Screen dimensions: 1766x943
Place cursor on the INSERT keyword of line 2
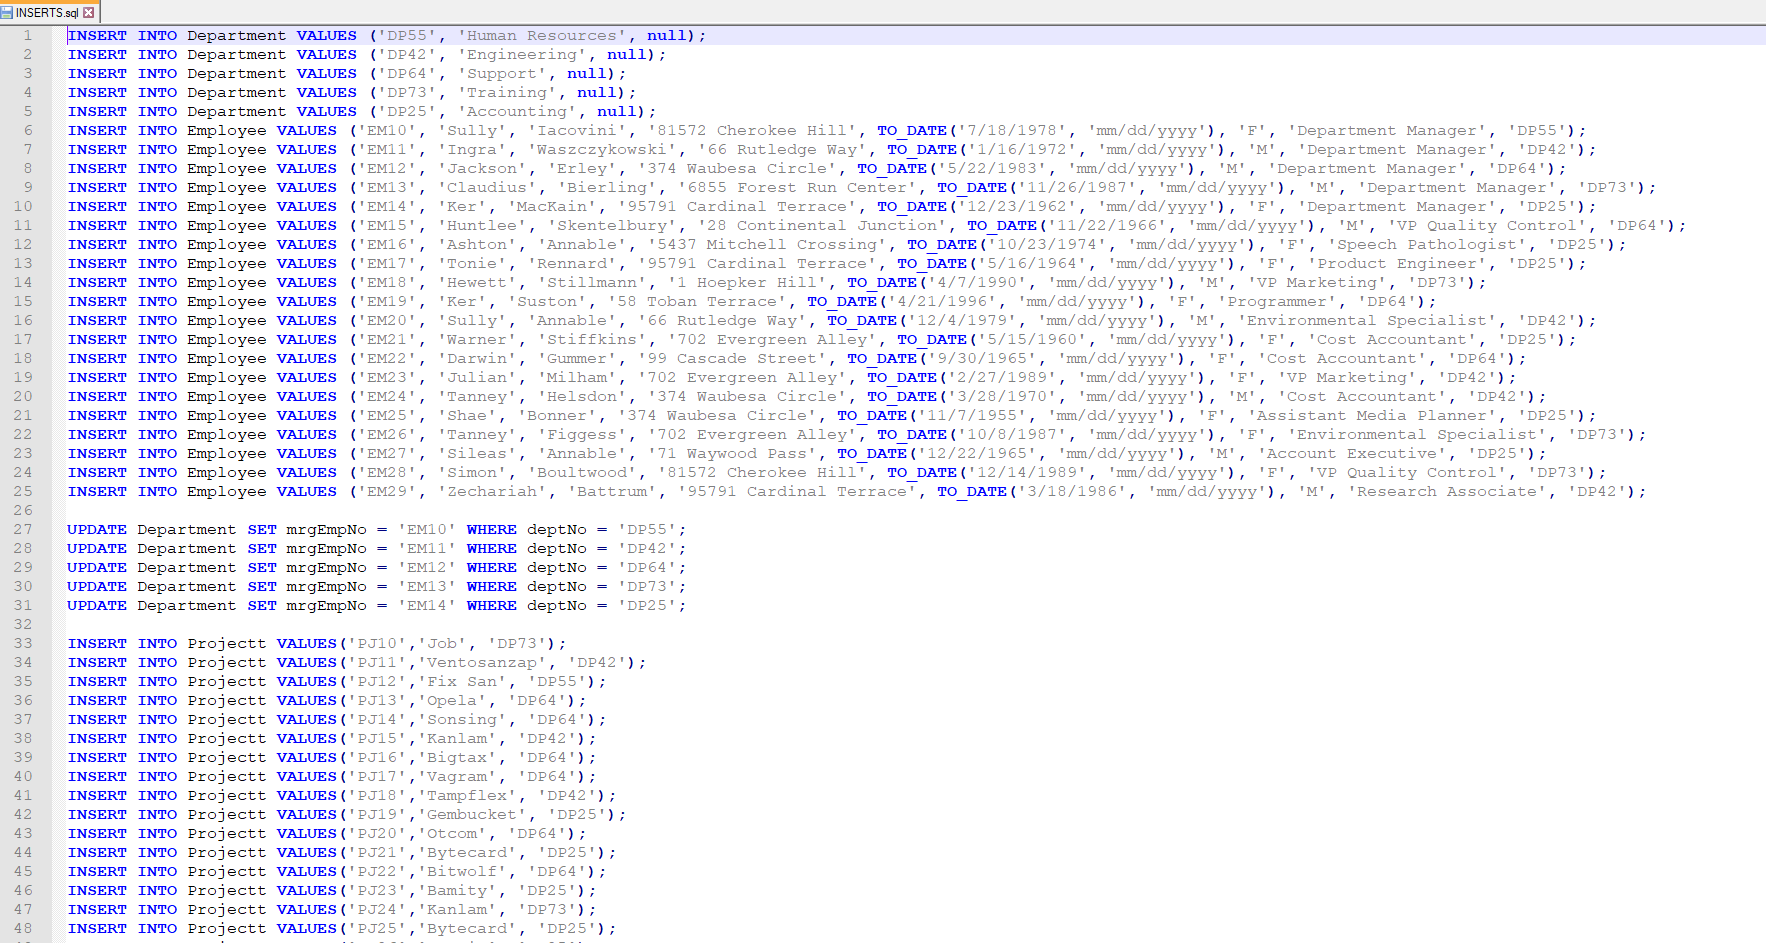click(x=97, y=54)
